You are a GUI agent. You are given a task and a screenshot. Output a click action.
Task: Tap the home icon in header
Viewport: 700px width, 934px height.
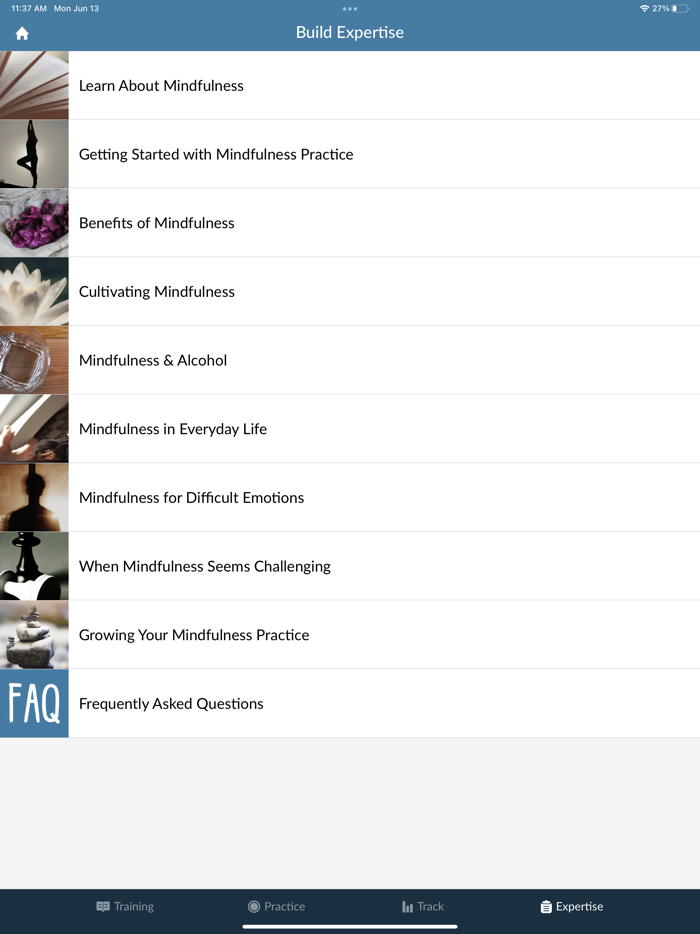22,33
